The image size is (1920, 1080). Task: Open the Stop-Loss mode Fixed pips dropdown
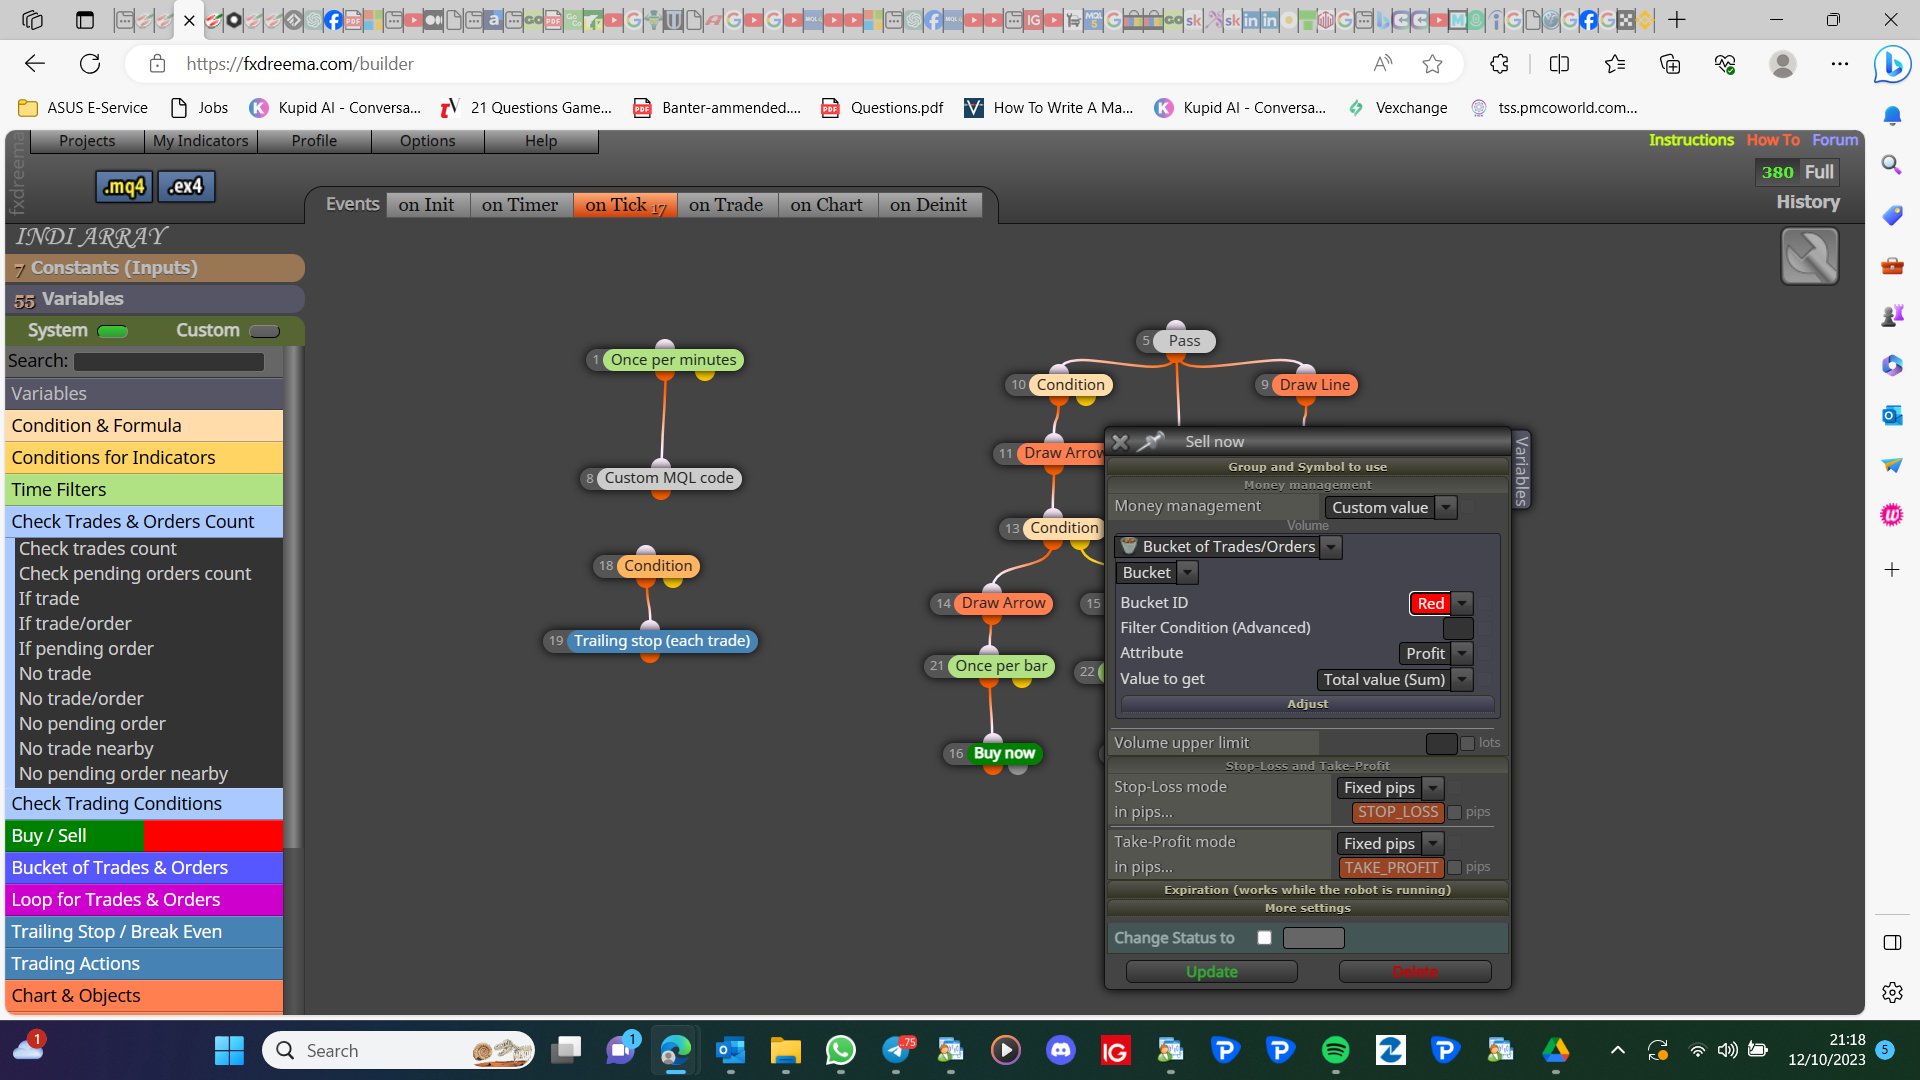click(1389, 788)
